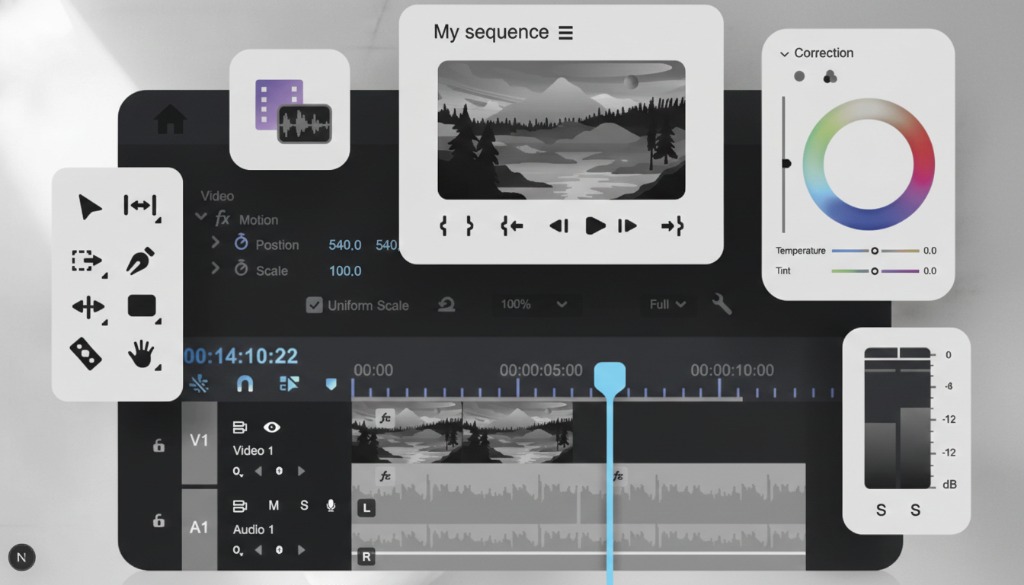Select the Temperature value 0.0
The image size is (1024, 585).
pos(930,251)
